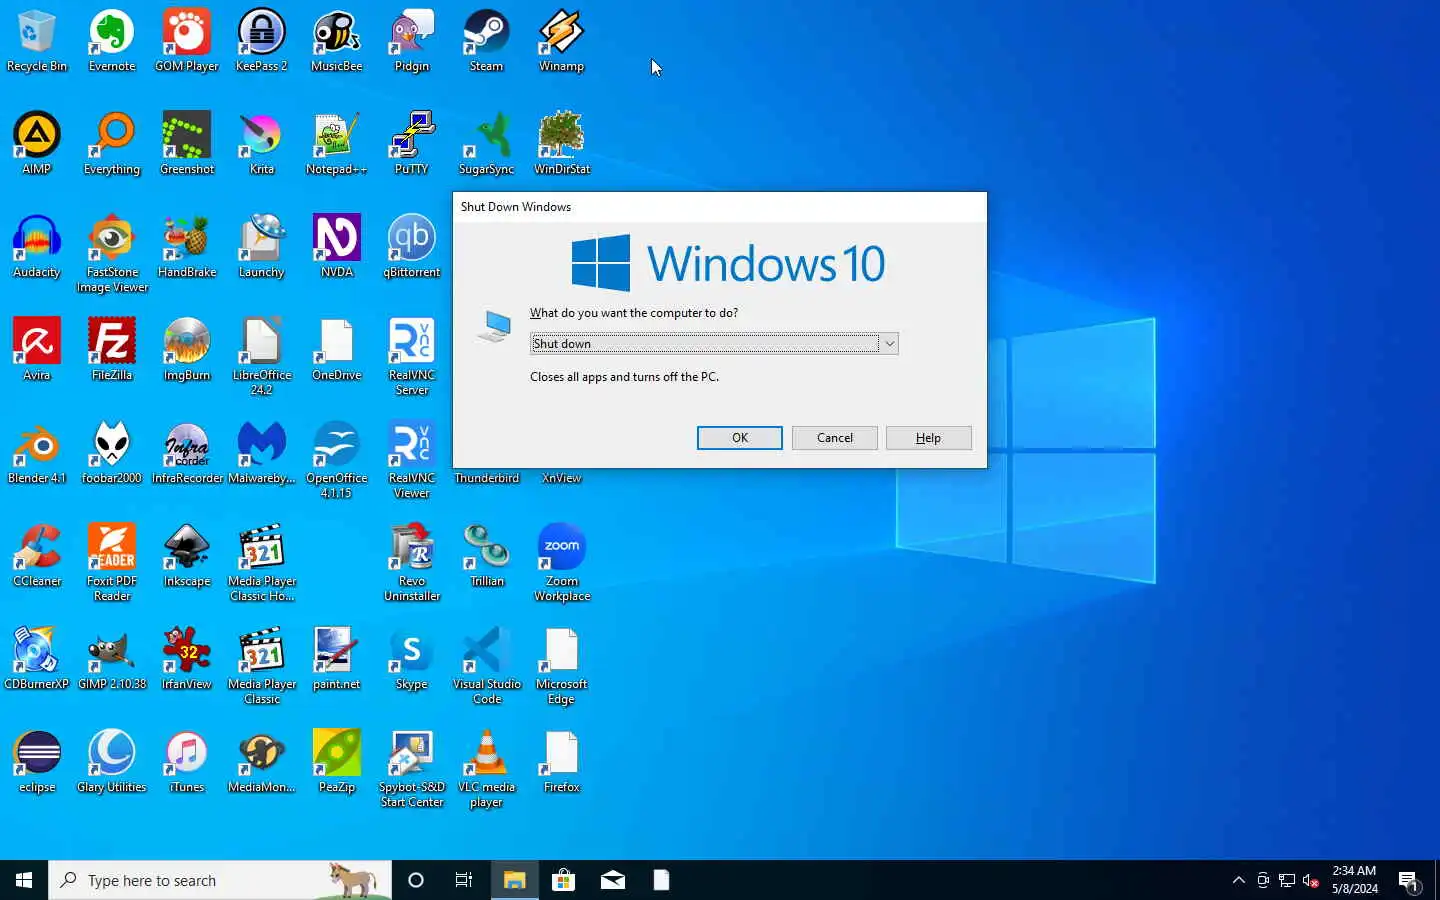Cancel the Shut Down Windows dialog
Screen dimensions: 1440x900
(835, 438)
